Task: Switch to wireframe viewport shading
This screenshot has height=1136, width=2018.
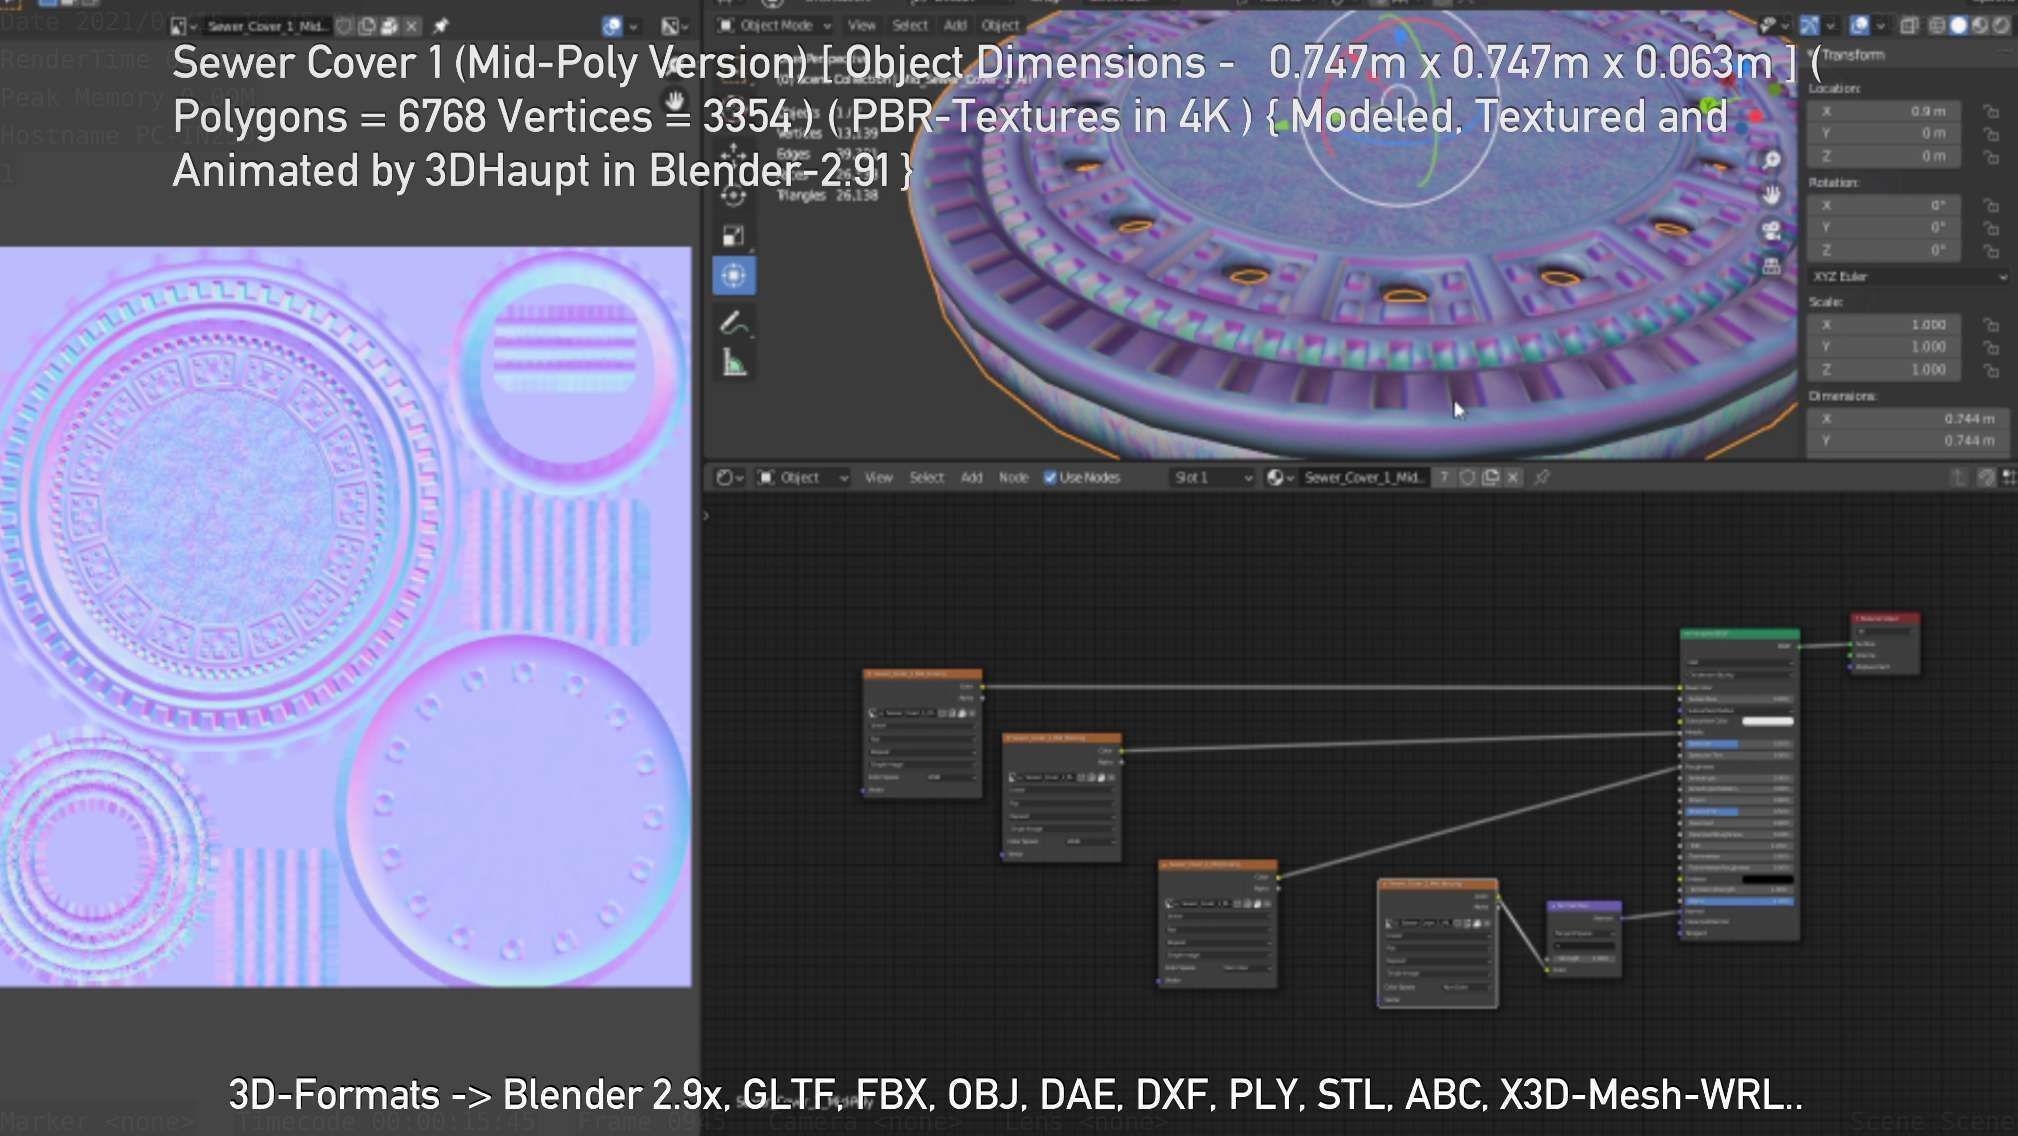Action: tap(1937, 26)
